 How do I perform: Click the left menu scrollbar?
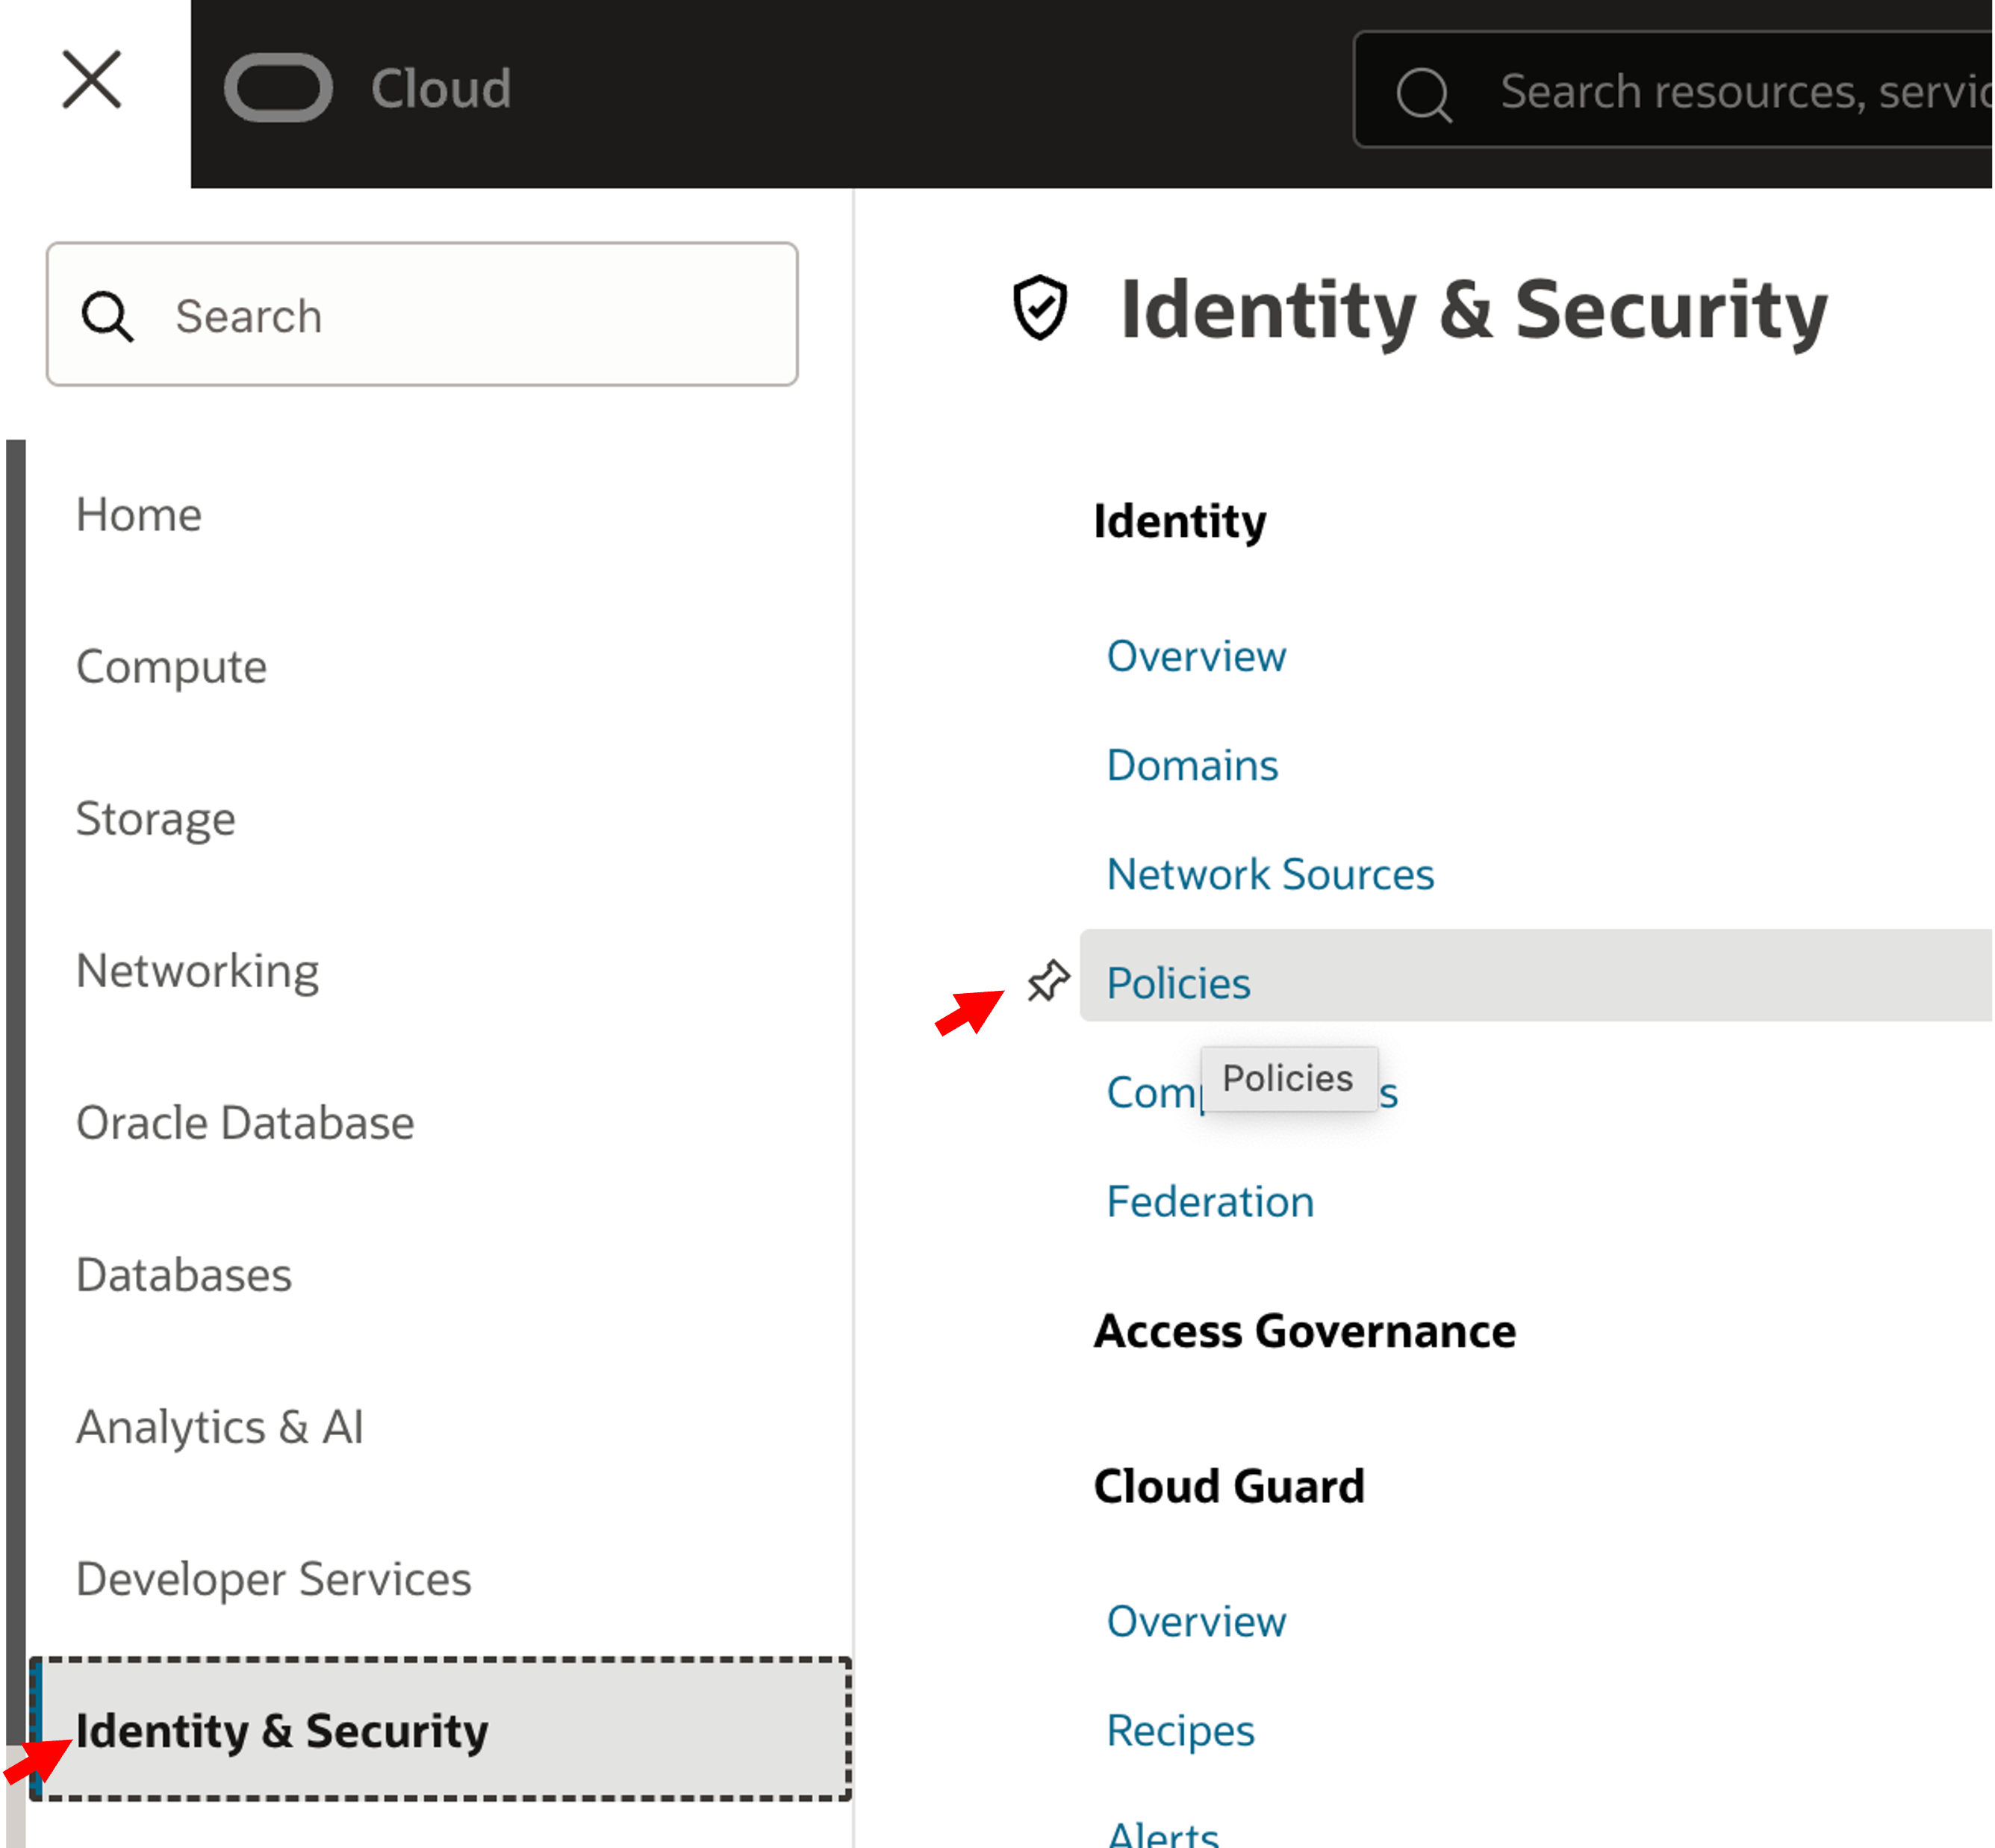[x=15, y=1000]
